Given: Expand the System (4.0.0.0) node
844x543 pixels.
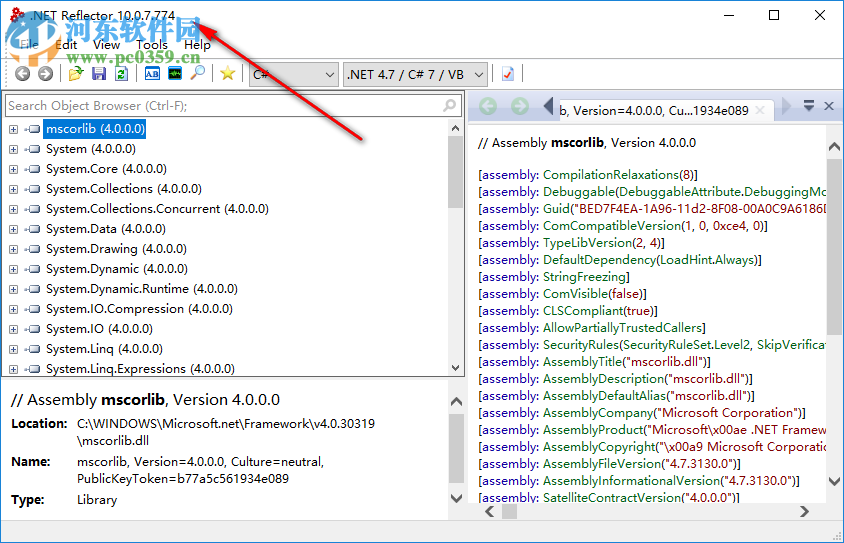Looking at the screenshot, I should pos(13,149).
